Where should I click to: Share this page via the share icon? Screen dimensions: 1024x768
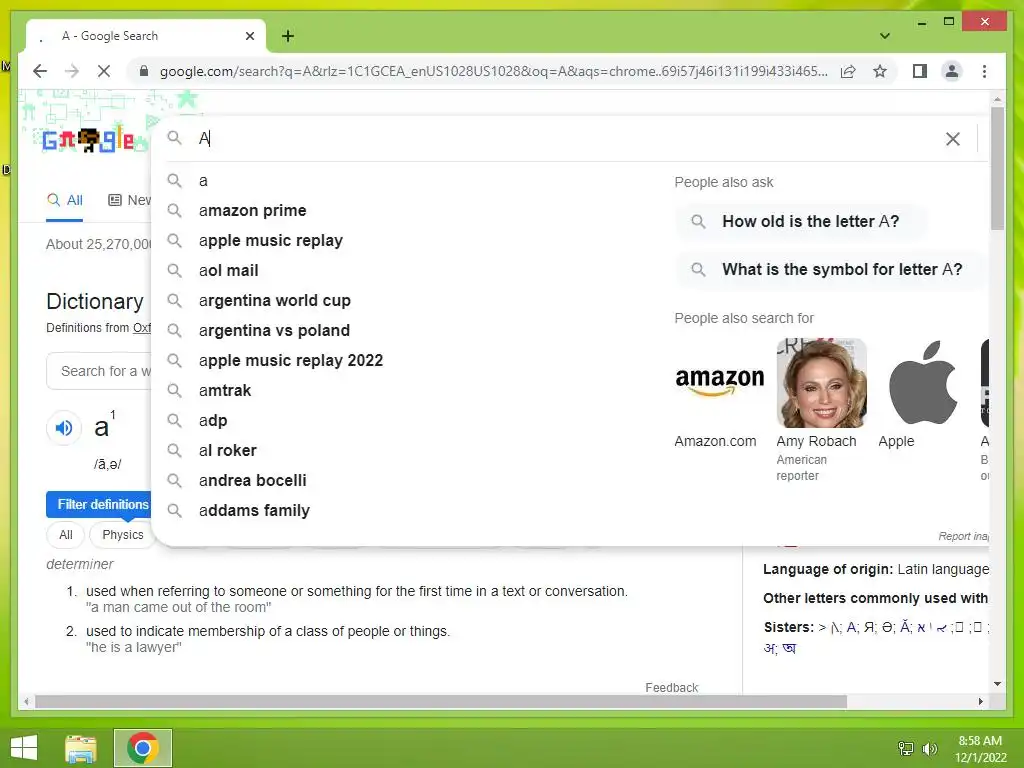(x=848, y=71)
